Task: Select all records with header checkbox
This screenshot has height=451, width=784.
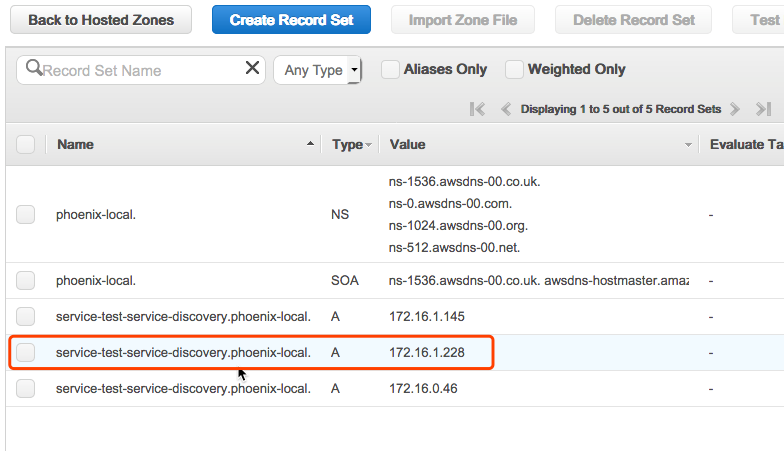Action: (26, 145)
